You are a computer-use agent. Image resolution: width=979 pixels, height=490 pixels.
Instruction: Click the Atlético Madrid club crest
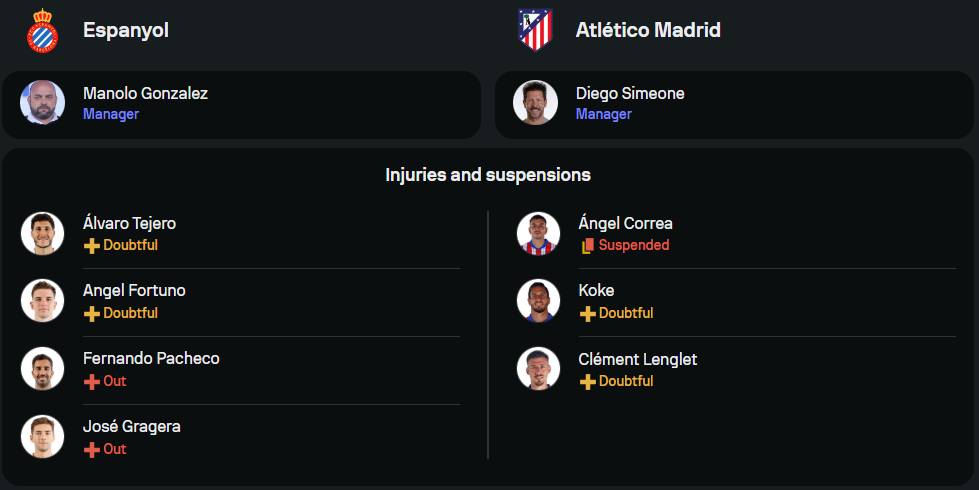click(535, 30)
